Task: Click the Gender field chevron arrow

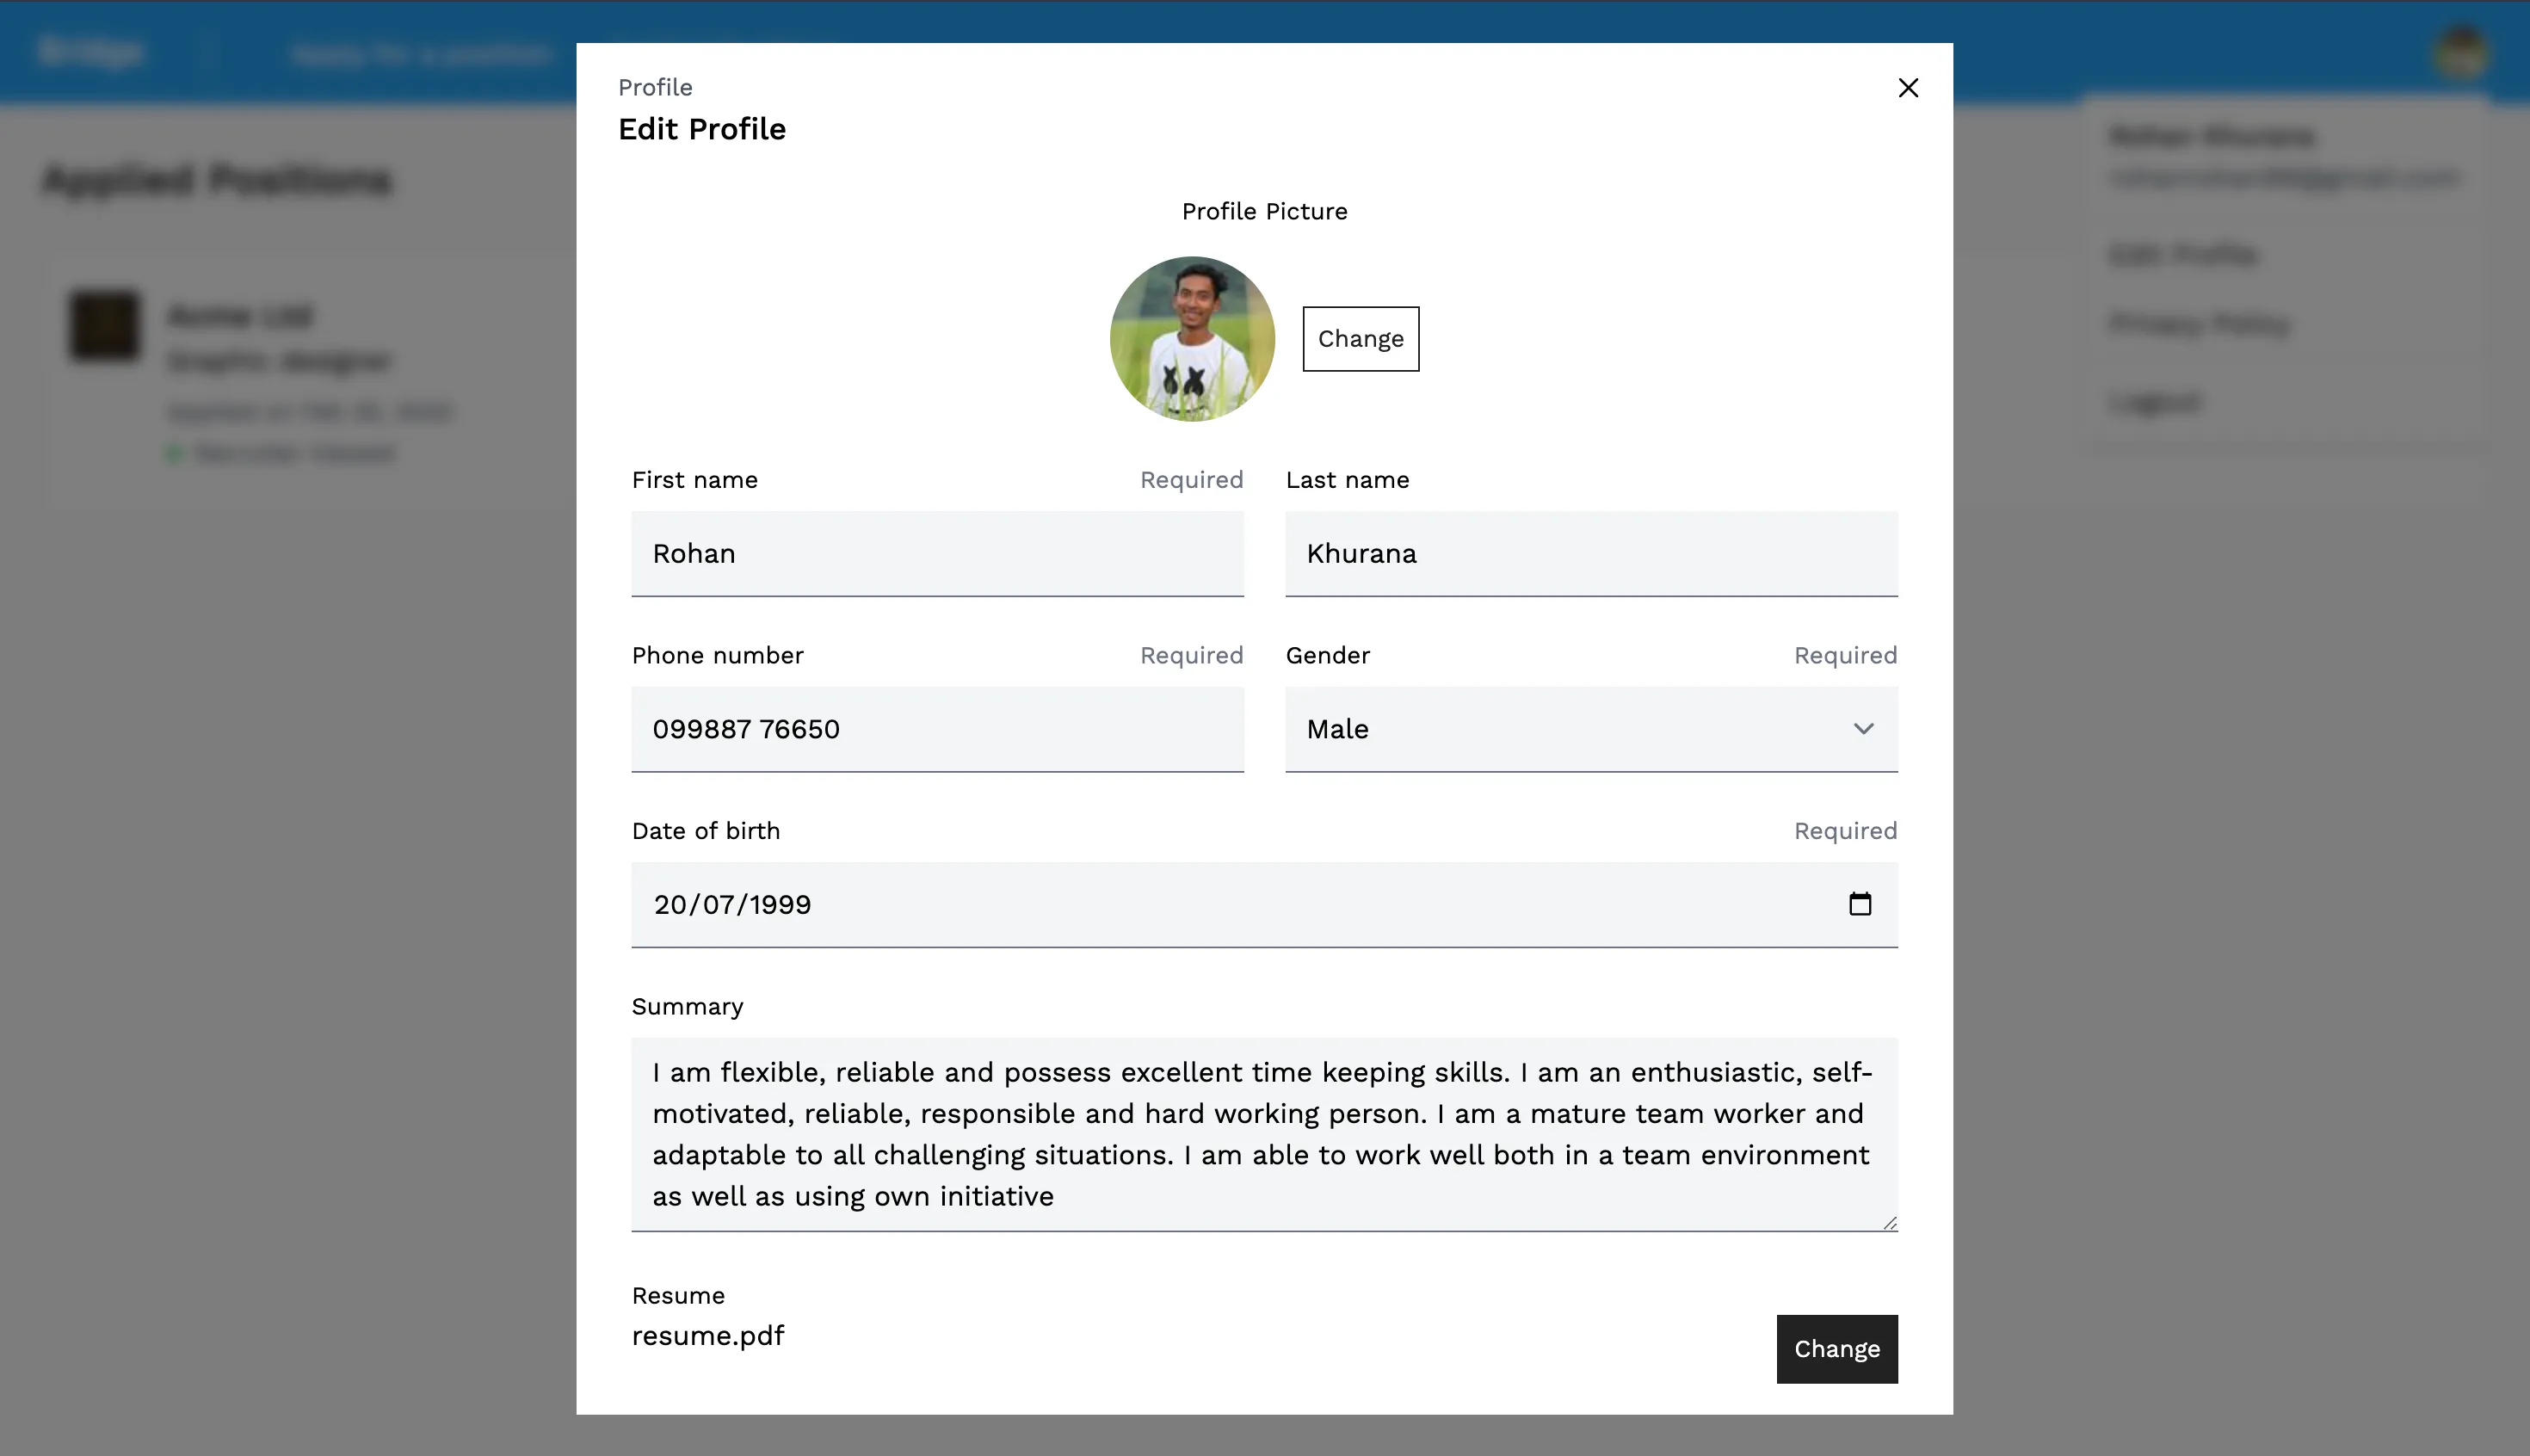Action: click(x=1862, y=729)
